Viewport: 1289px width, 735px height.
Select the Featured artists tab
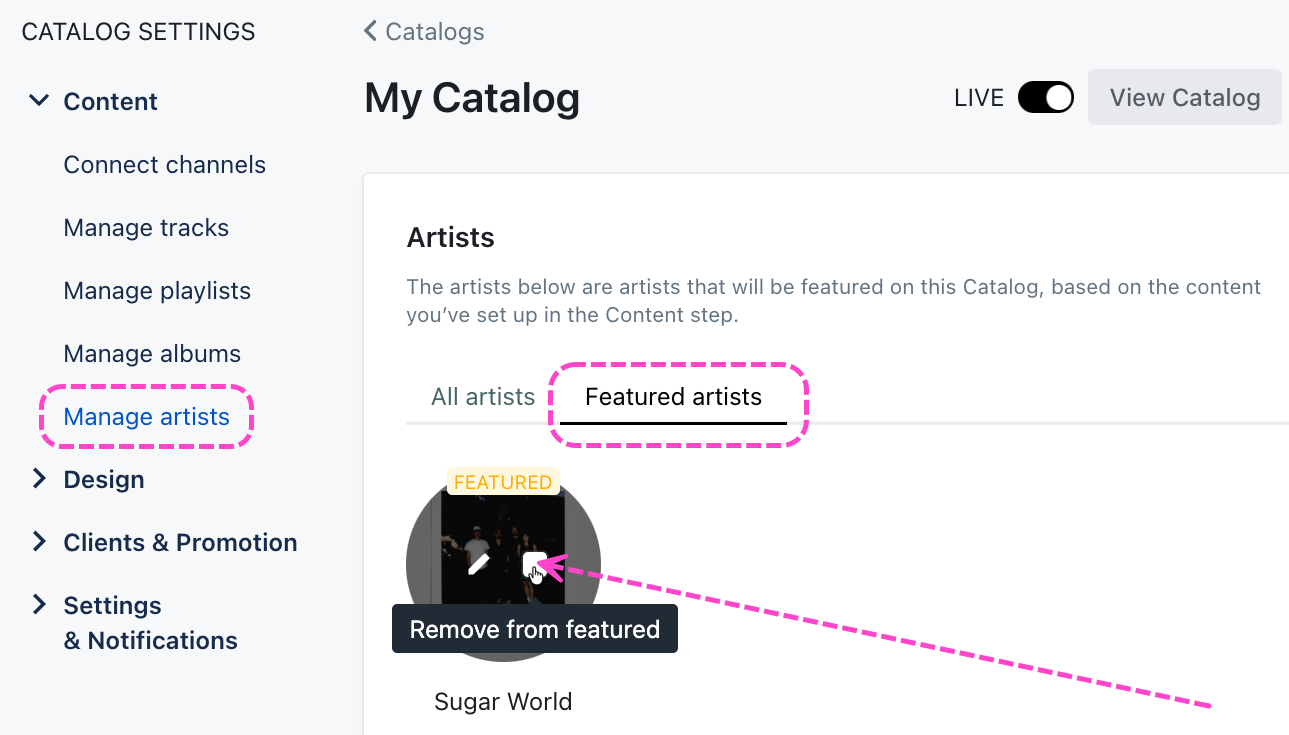[673, 397]
